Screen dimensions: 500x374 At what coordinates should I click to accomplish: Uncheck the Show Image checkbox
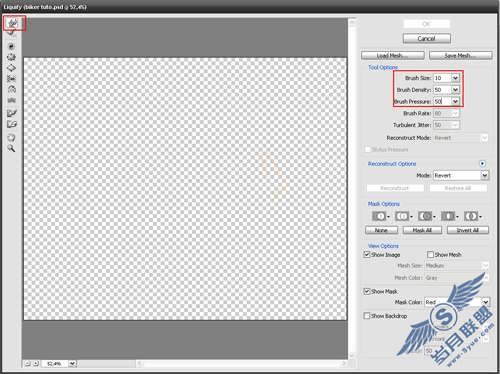coord(367,255)
